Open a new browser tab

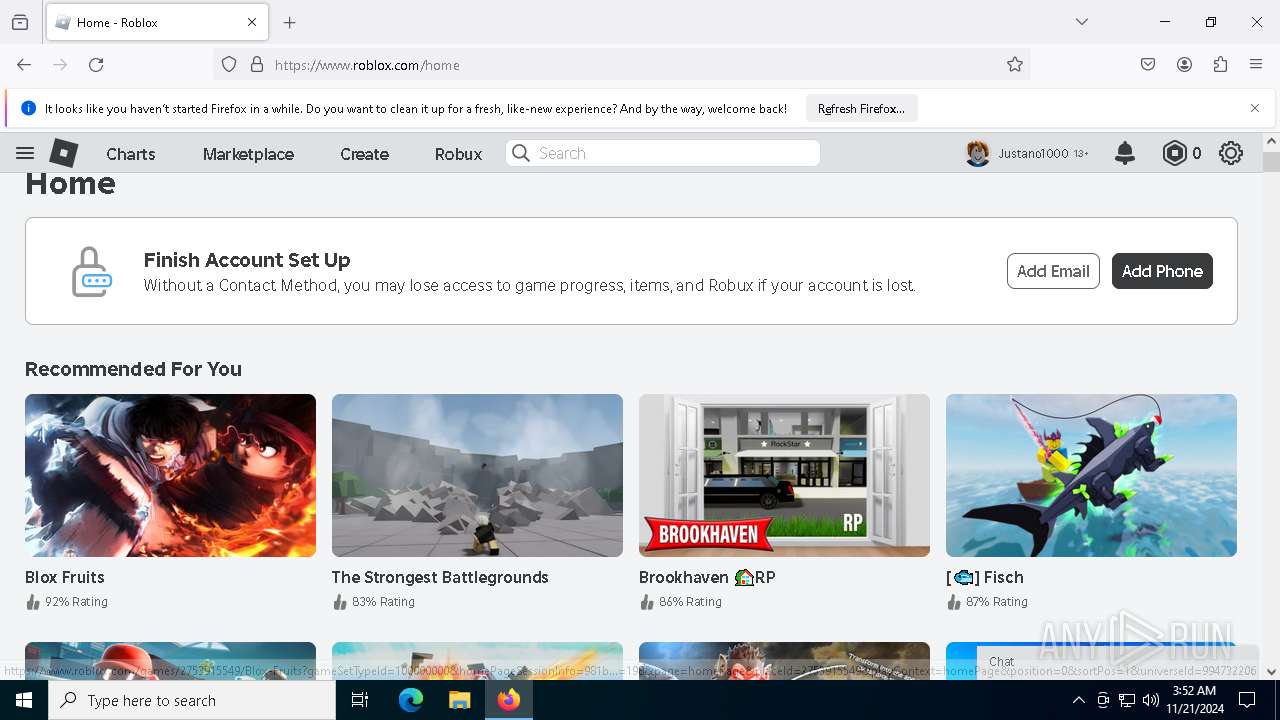[x=290, y=22]
